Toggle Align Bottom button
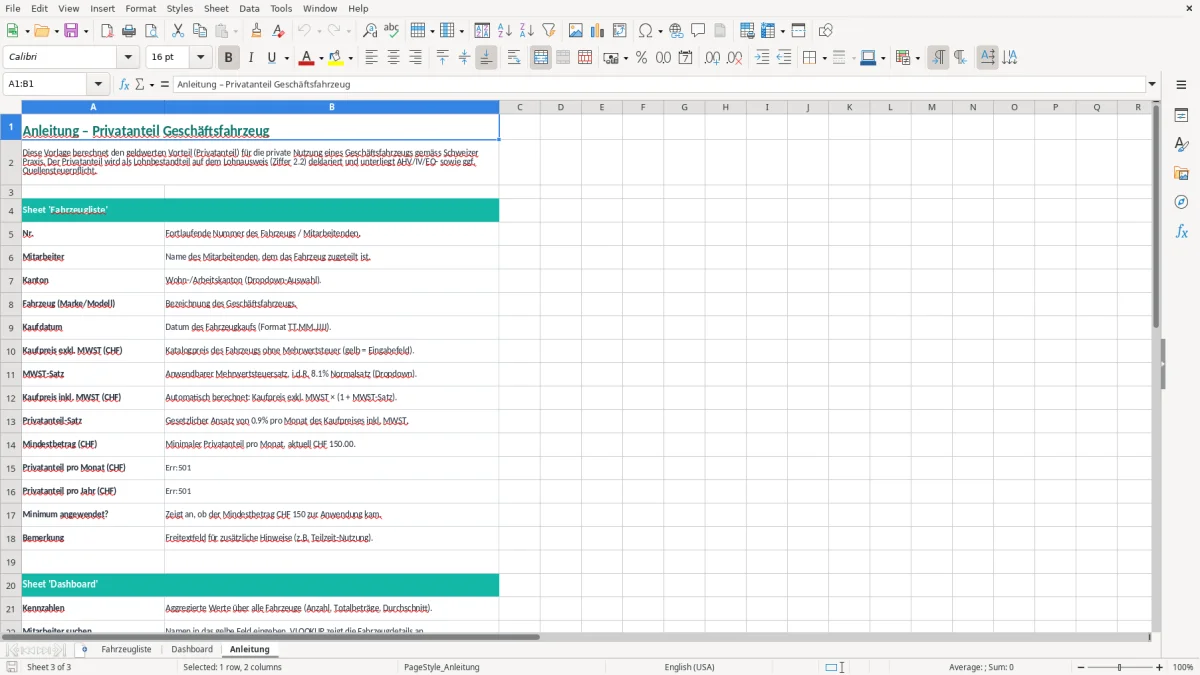The image size is (1200, 675). pyautogui.click(x=486, y=58)
